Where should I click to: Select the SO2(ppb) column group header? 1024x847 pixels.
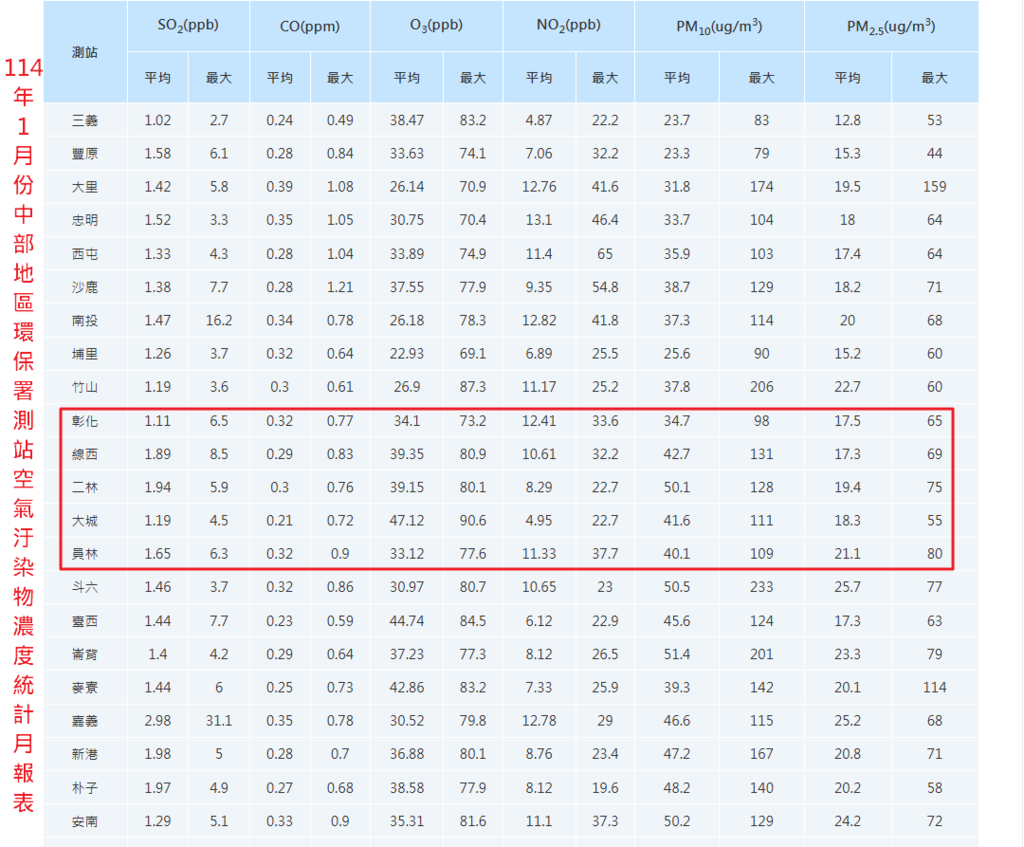click(x=188, y=25)
